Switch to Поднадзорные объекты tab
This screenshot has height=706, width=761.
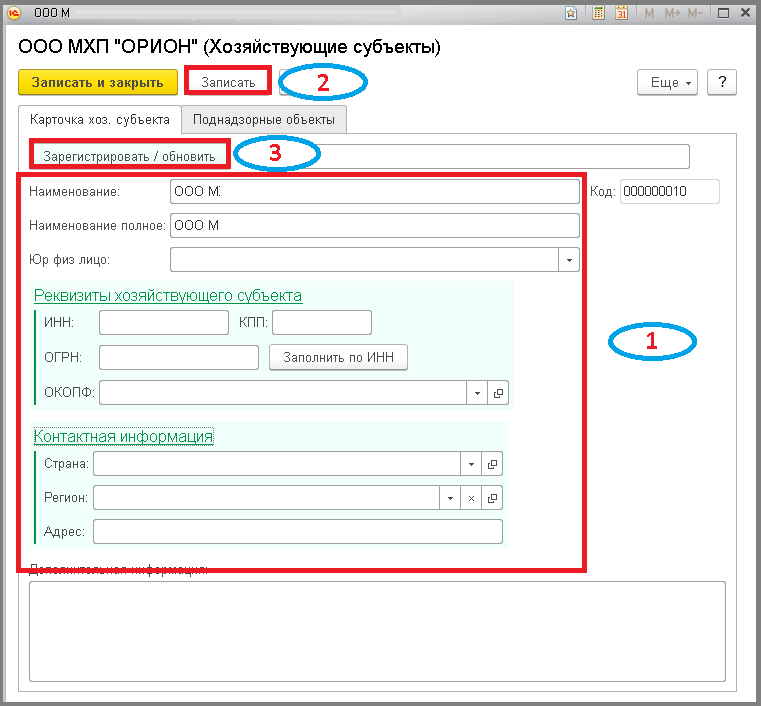264,119
